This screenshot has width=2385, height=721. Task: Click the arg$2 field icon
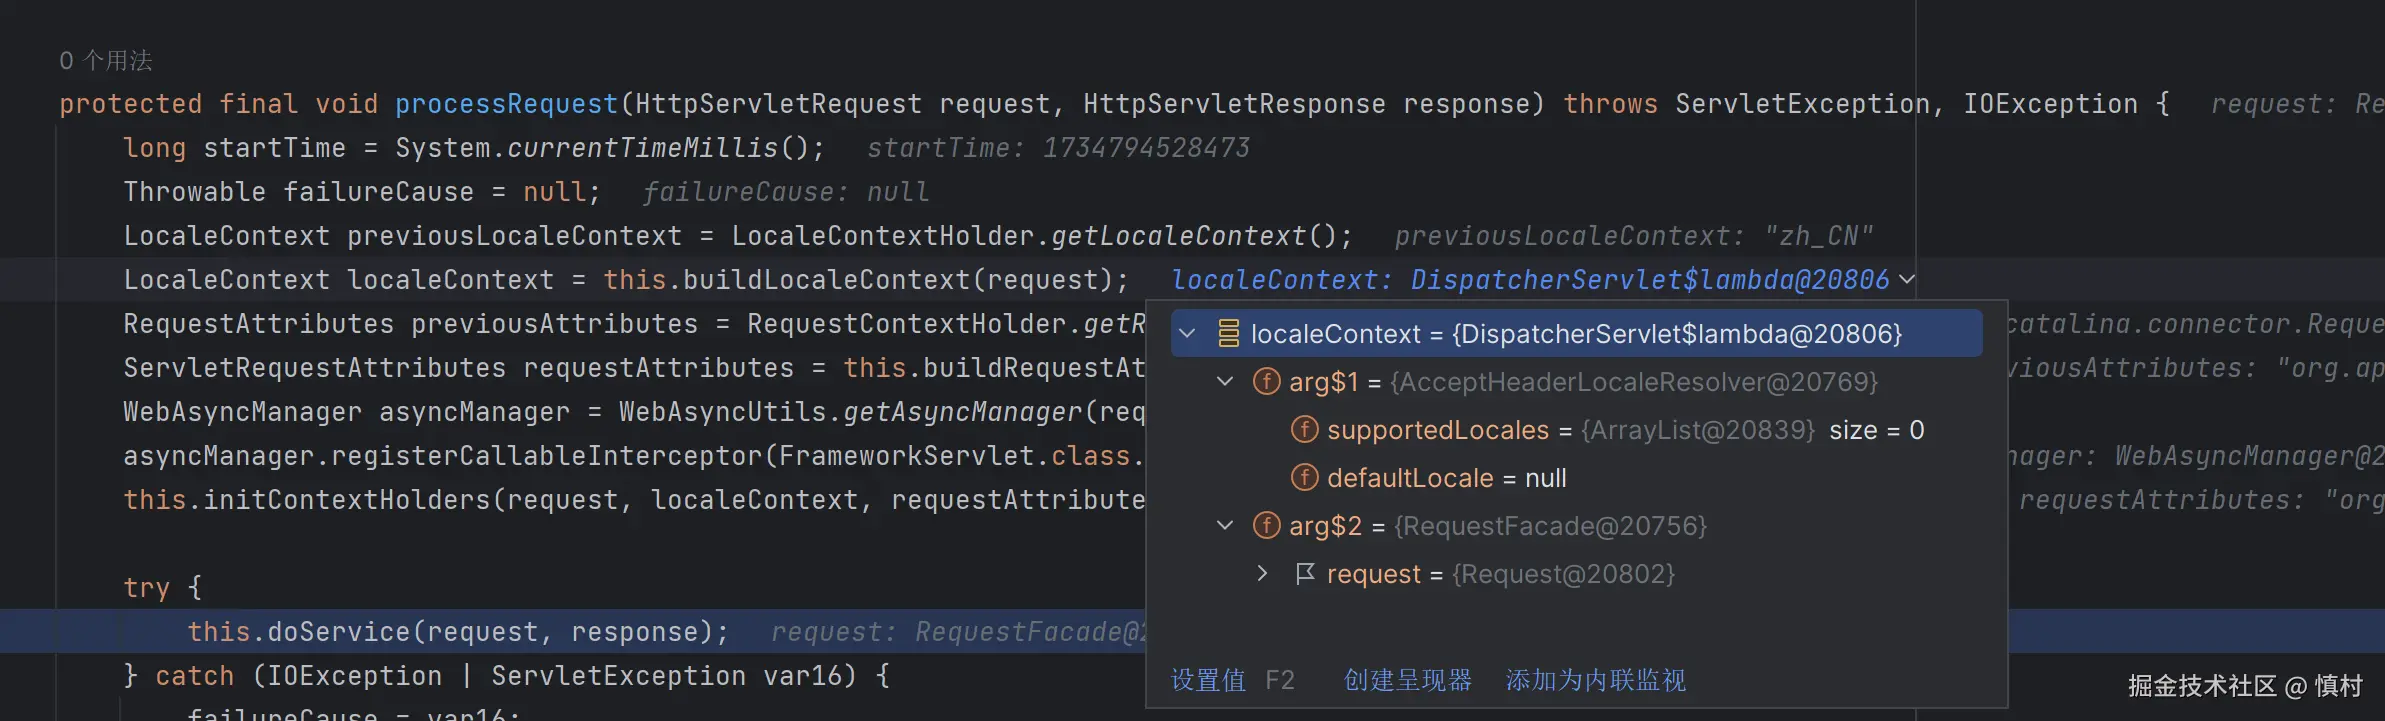click(x=1266, y=526)
